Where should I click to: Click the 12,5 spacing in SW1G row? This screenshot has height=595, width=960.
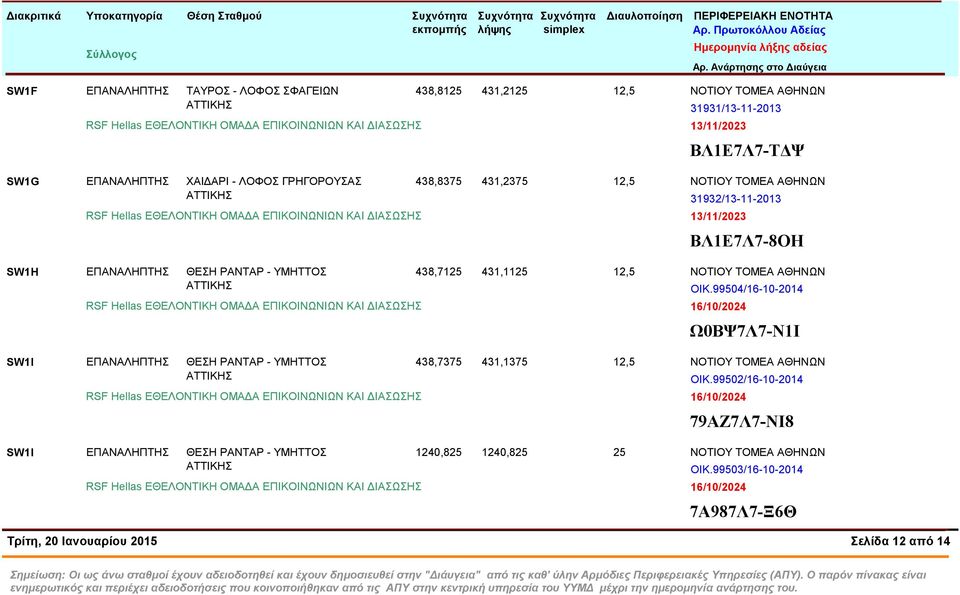pyautogui.click(x=624, y=181)
